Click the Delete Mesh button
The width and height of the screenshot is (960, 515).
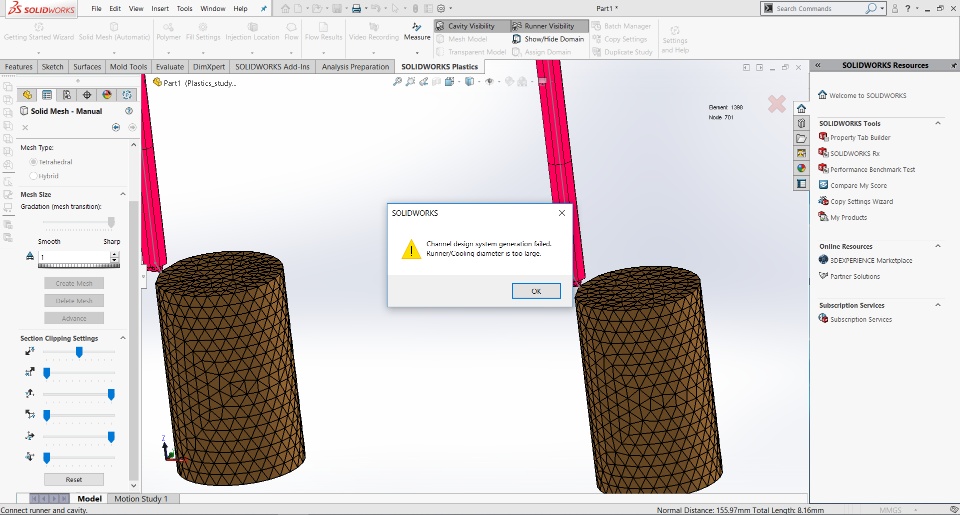(x=74, y=301)
